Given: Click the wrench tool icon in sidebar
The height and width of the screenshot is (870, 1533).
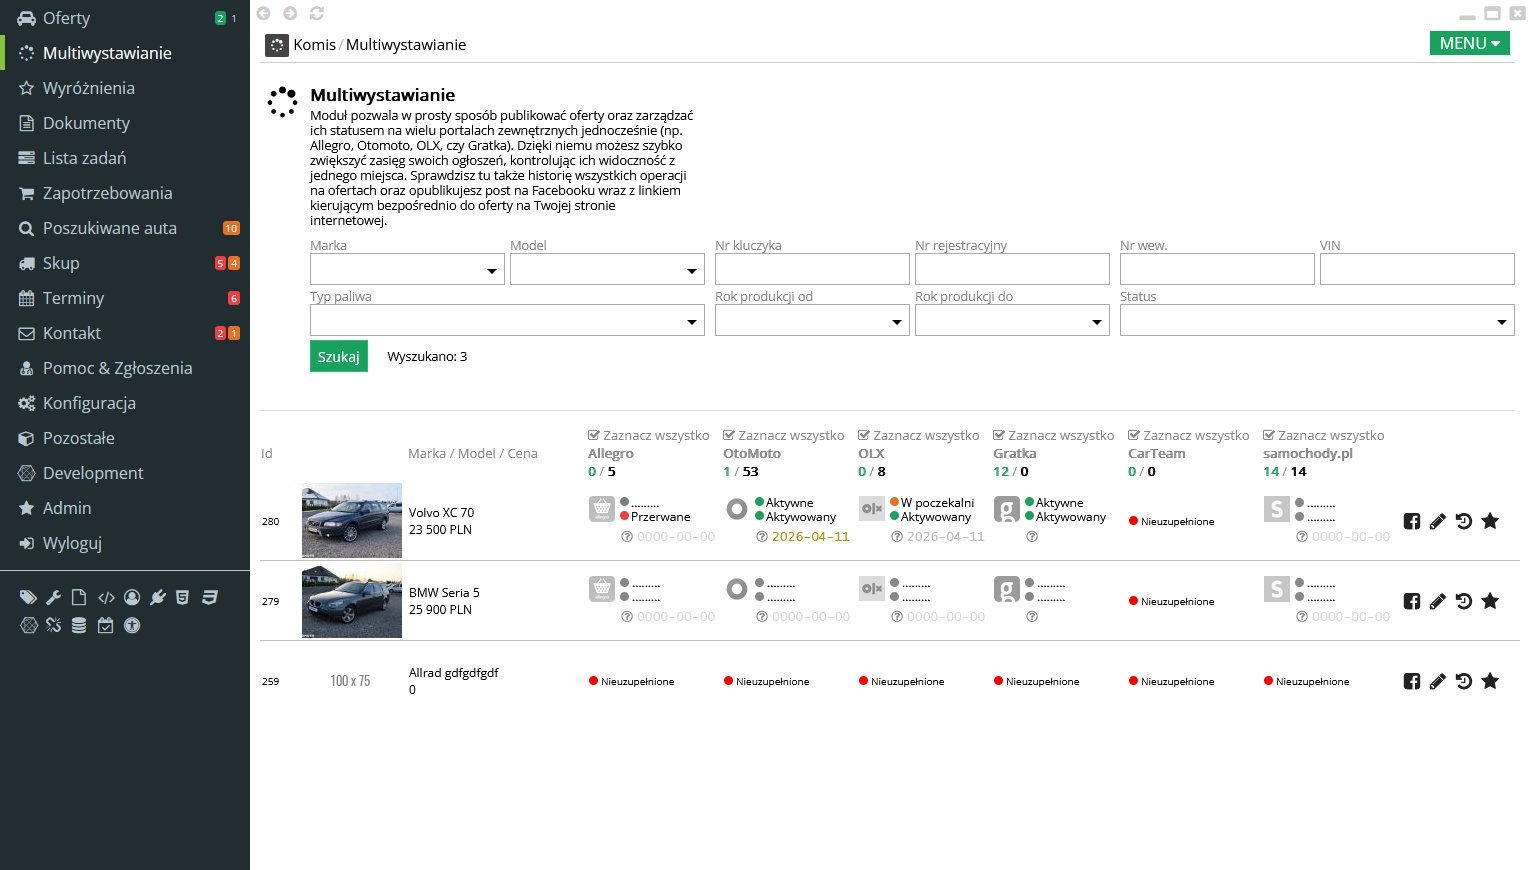Looking at the screenshot, I should tap(54, 597).
